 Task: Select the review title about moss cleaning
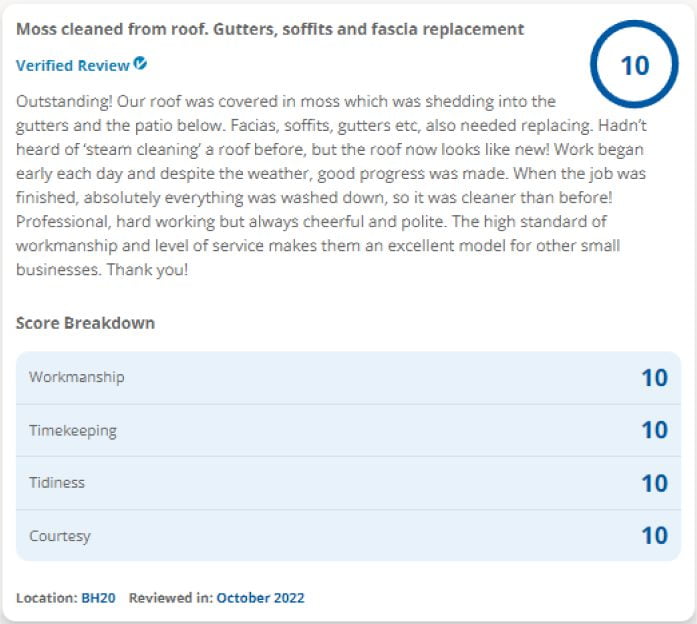pos(270,29)
